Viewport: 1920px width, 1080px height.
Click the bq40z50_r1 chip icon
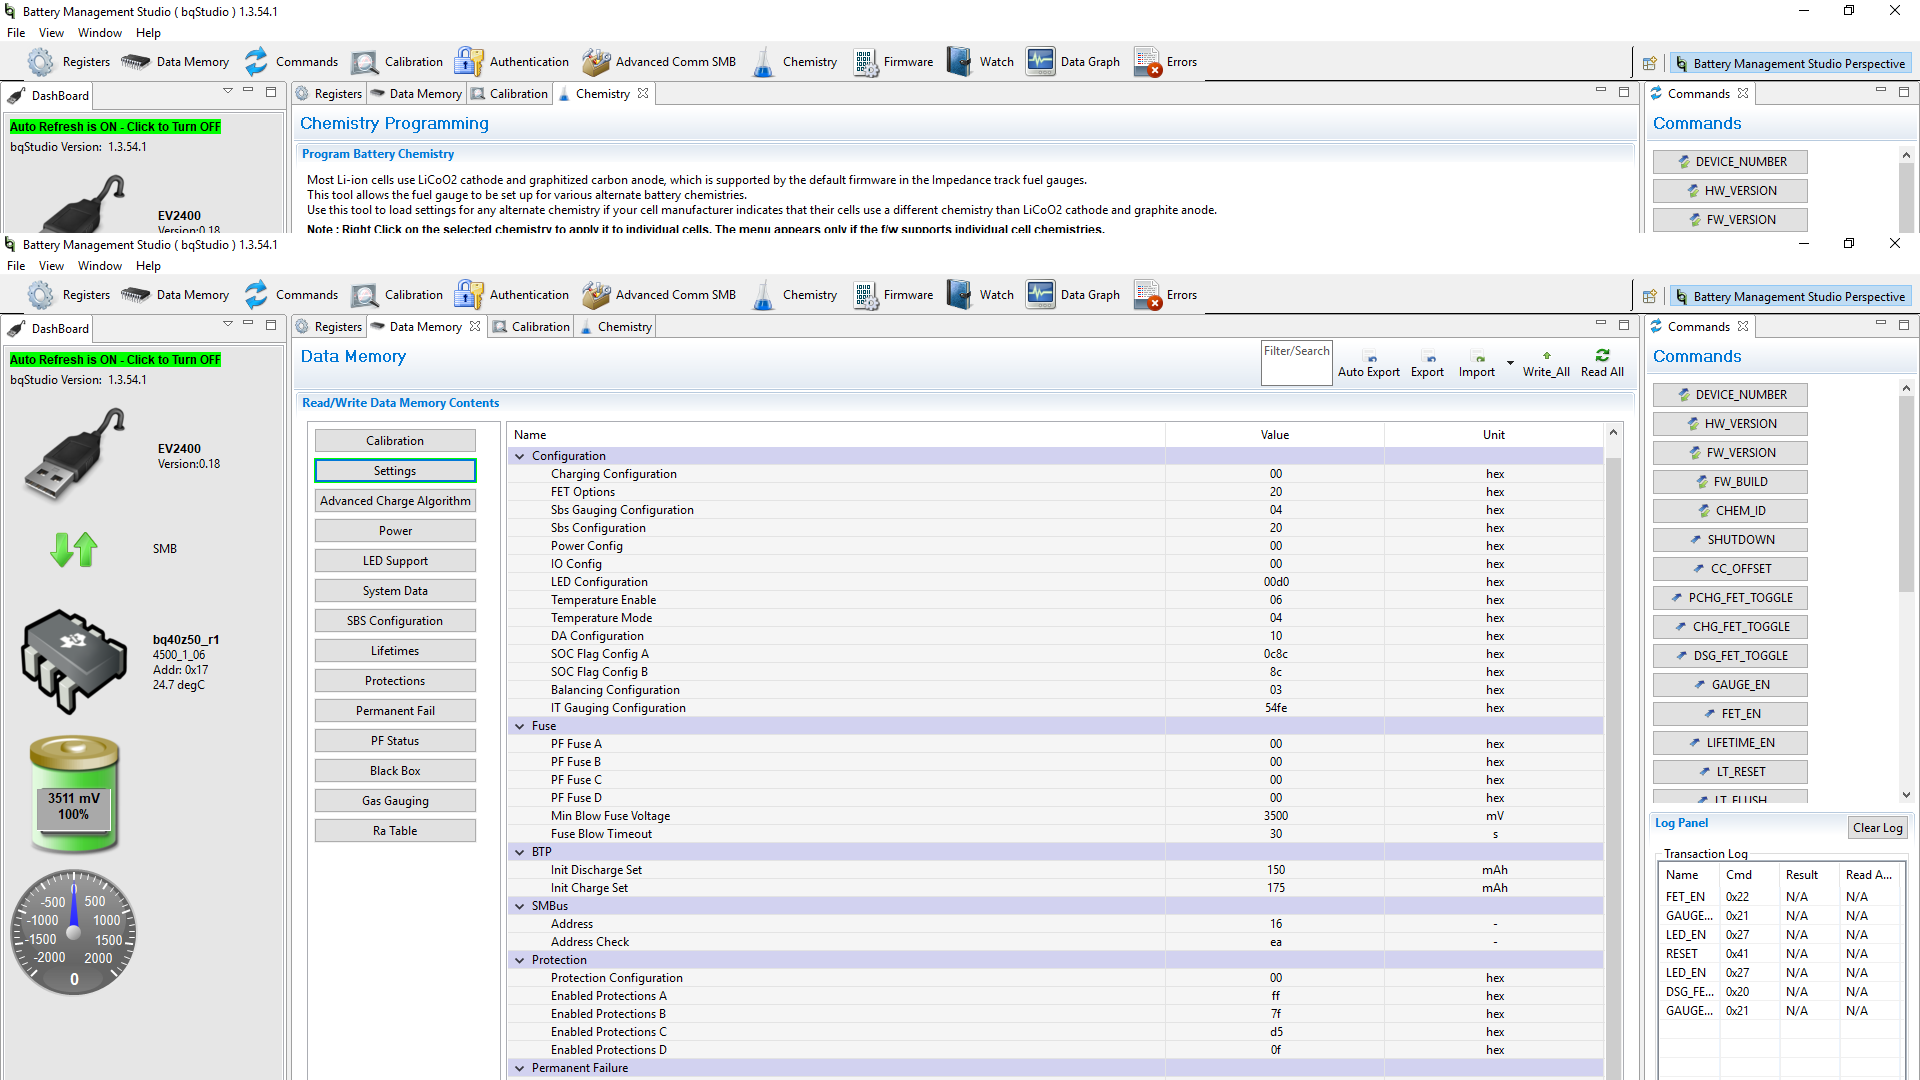click(74, 661)
